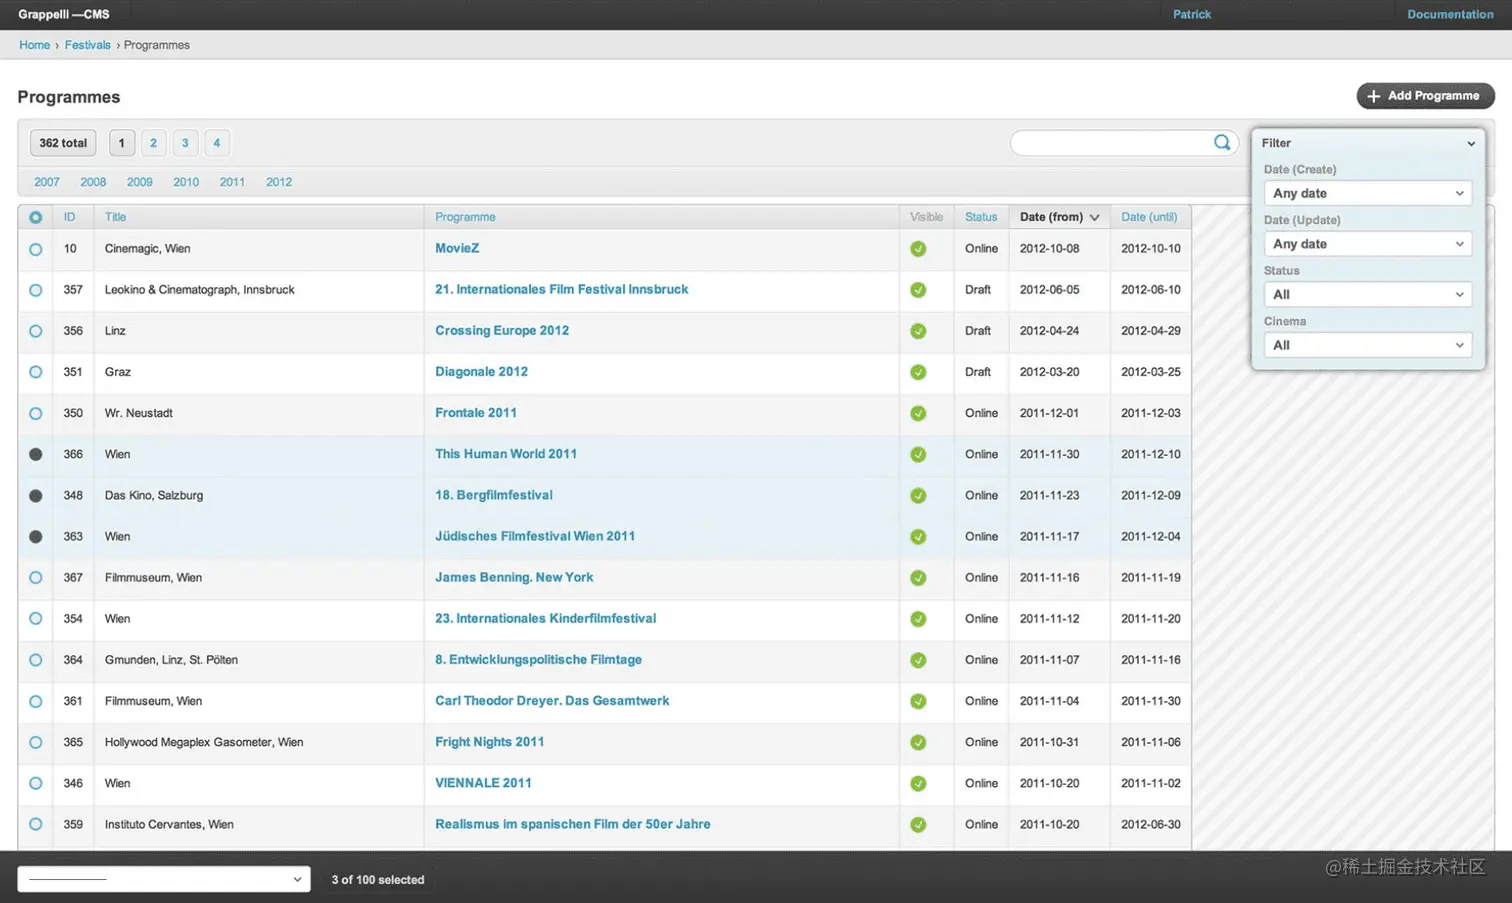
Task: Open the Diagonale 2012 programme link
Action: coord(481,371)
